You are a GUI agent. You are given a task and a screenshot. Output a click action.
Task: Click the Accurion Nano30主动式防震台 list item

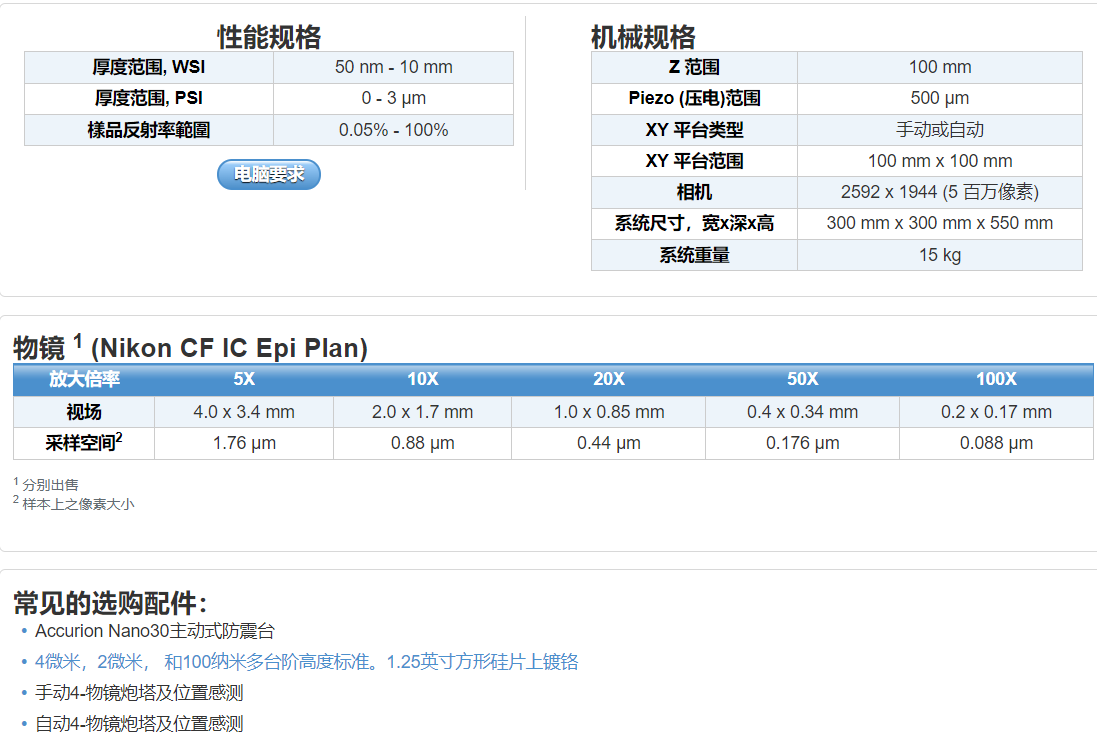(x=154, y=631)
